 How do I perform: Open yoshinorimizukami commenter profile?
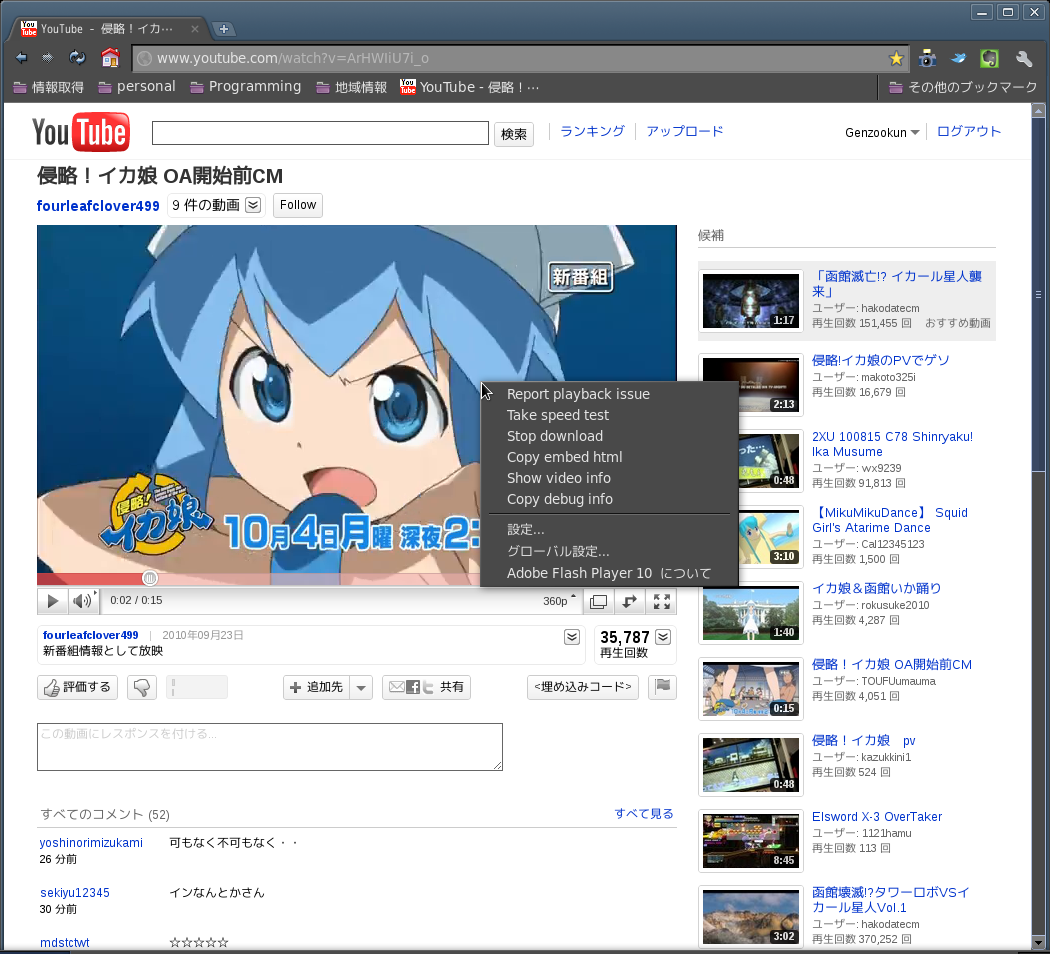91,843
